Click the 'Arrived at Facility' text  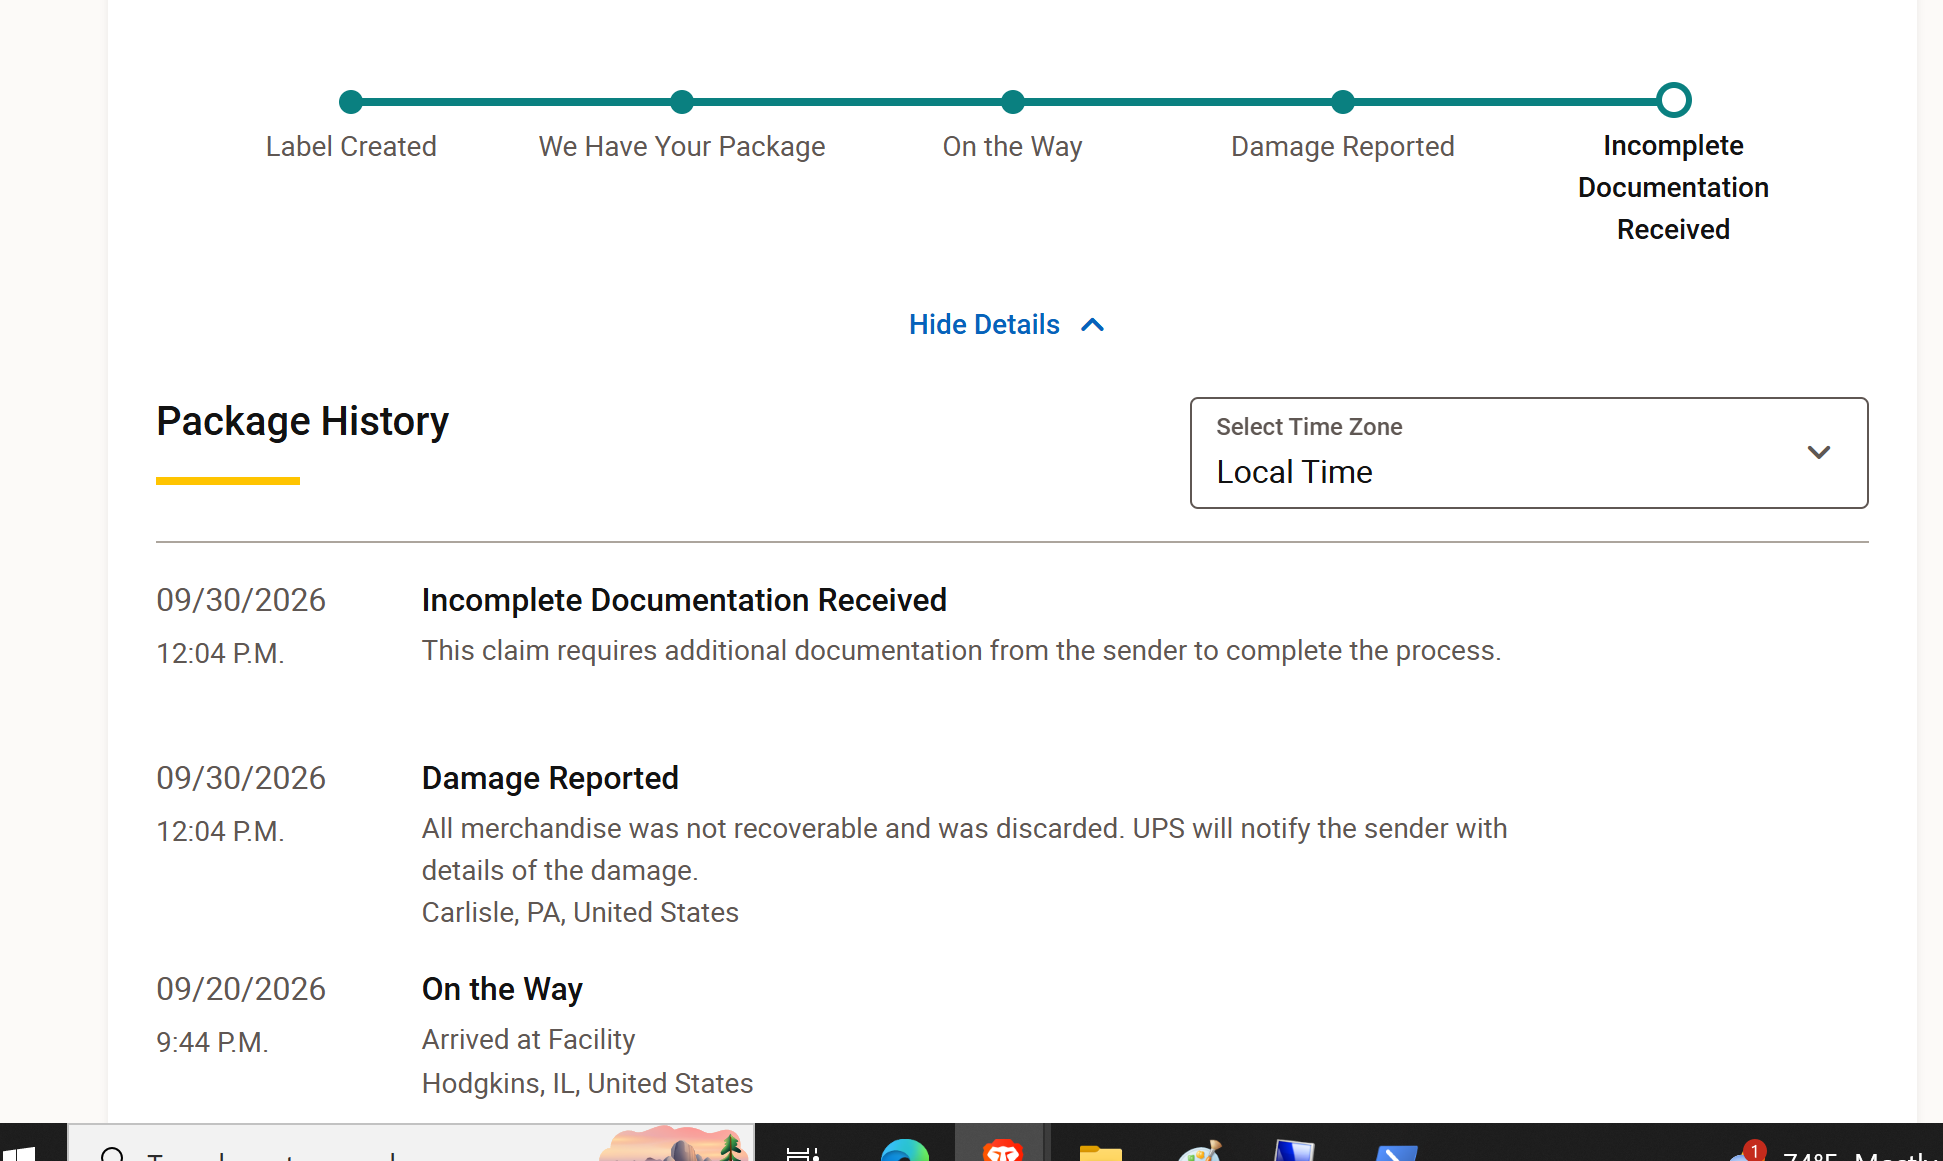click(528, 1039)
